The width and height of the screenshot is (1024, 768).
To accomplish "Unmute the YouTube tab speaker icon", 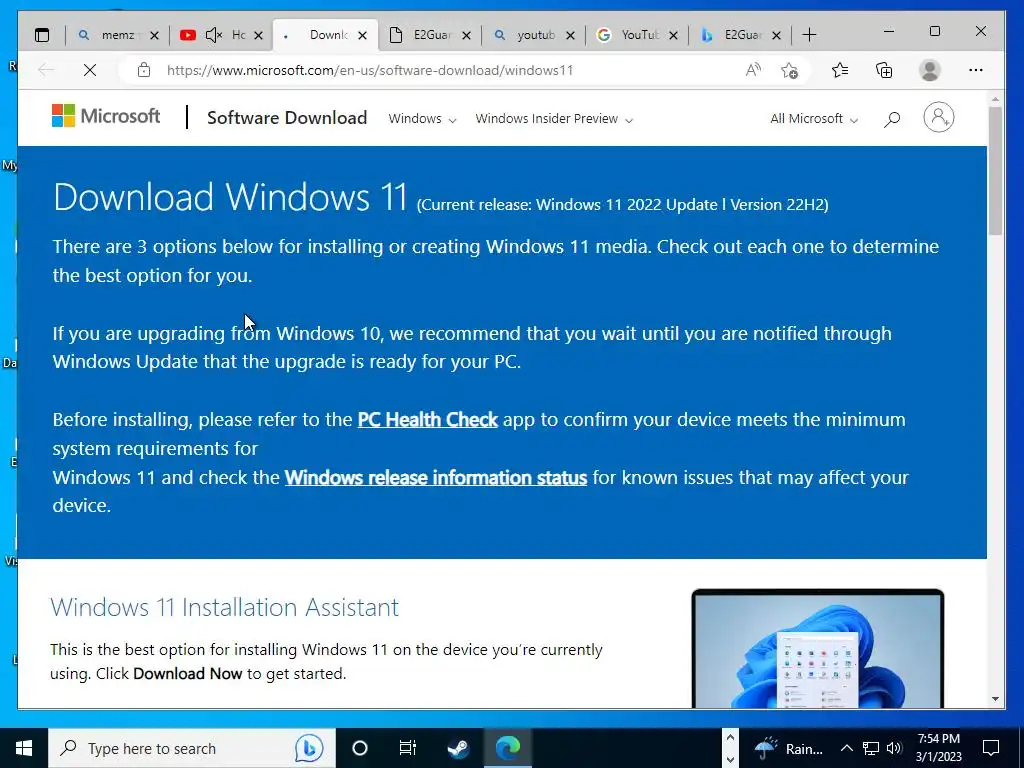I will [214, 35].
